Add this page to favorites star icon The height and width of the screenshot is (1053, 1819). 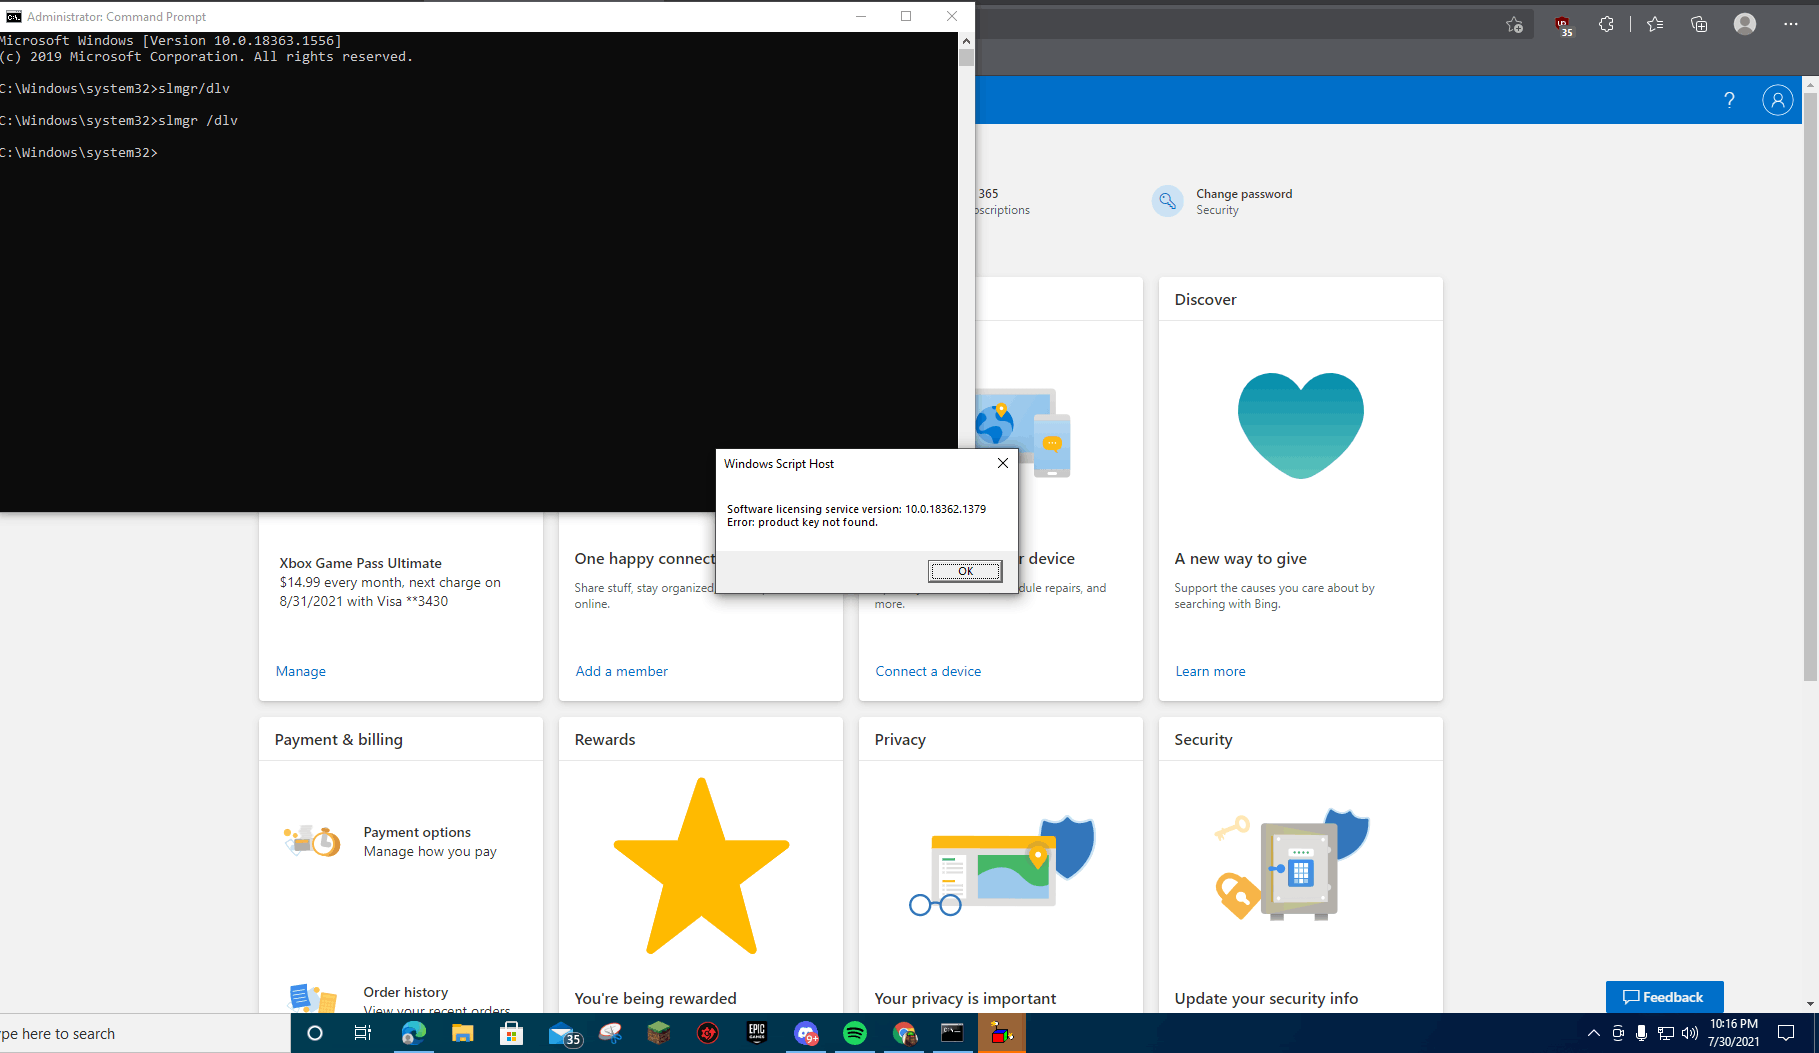[1514, 25]
